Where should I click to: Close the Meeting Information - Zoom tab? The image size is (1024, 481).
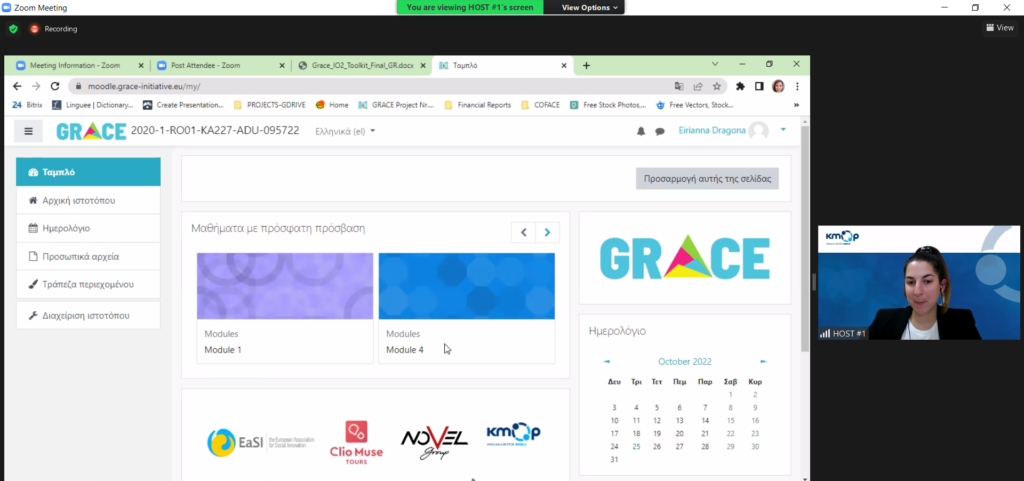[141, 65]
